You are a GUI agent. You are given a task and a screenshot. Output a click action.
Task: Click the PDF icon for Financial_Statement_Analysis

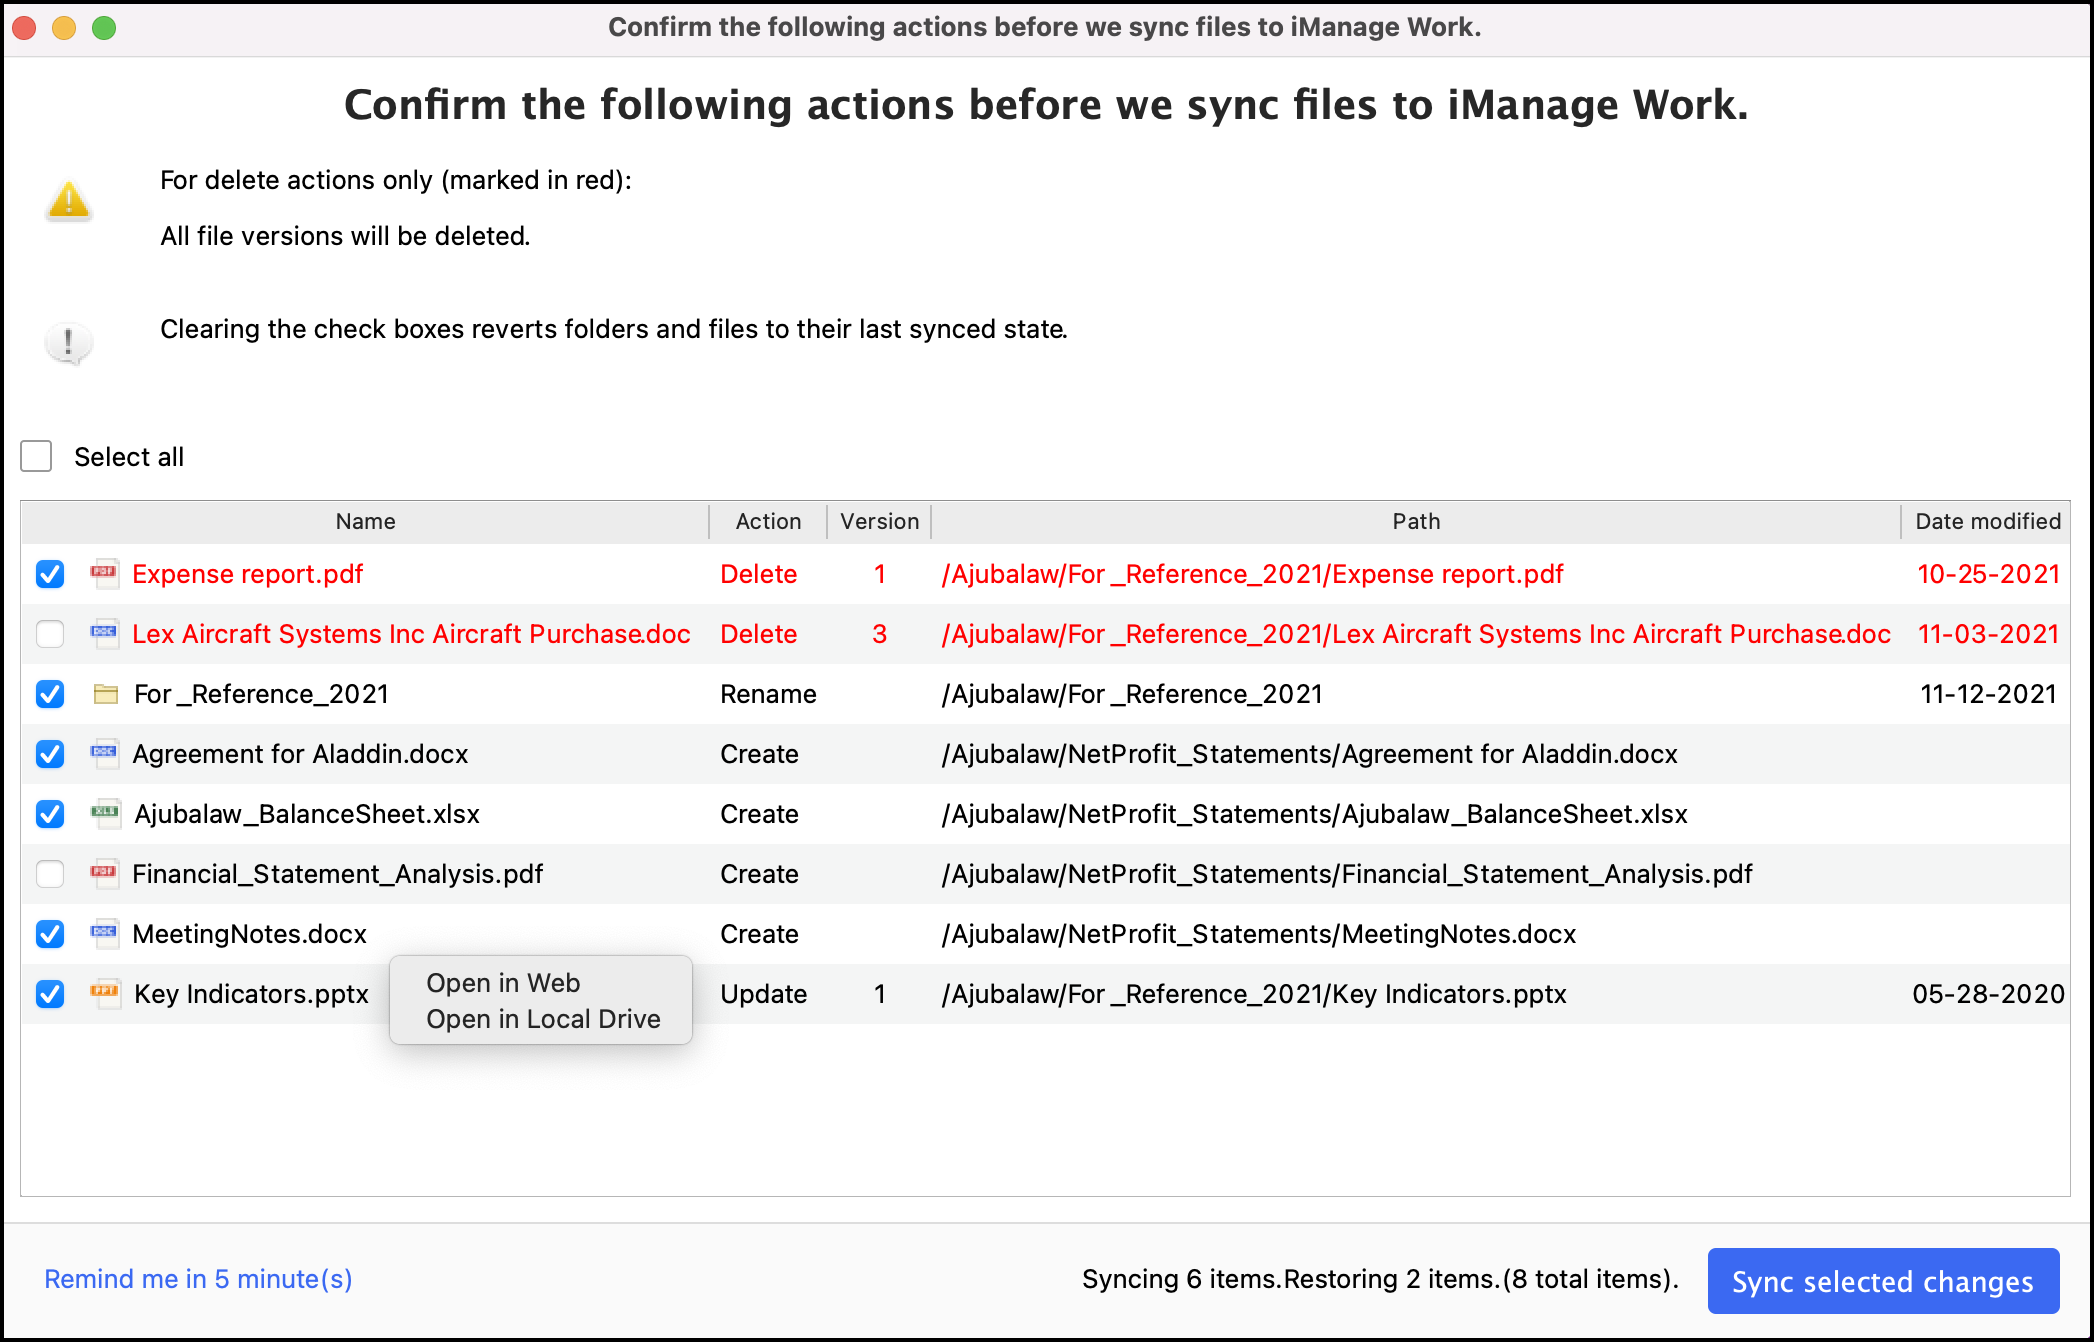coord(104,873)
